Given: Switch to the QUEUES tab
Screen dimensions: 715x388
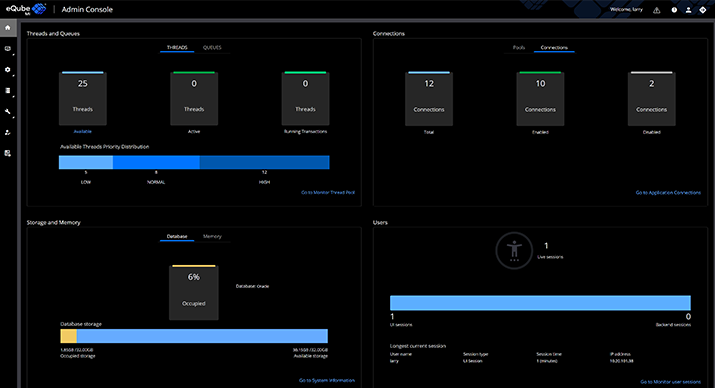Looking at the screenshot, I should [212, 47].
